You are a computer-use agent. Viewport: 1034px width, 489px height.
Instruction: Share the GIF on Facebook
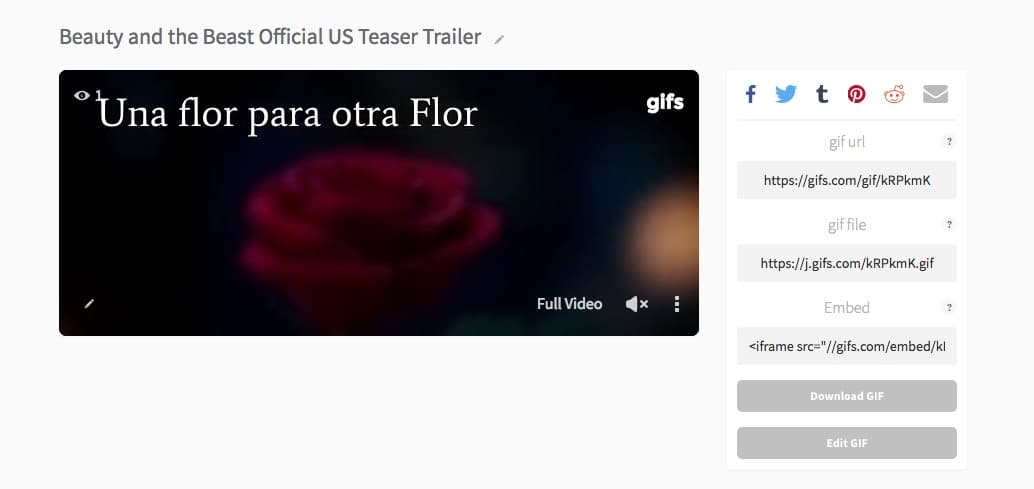750,94
